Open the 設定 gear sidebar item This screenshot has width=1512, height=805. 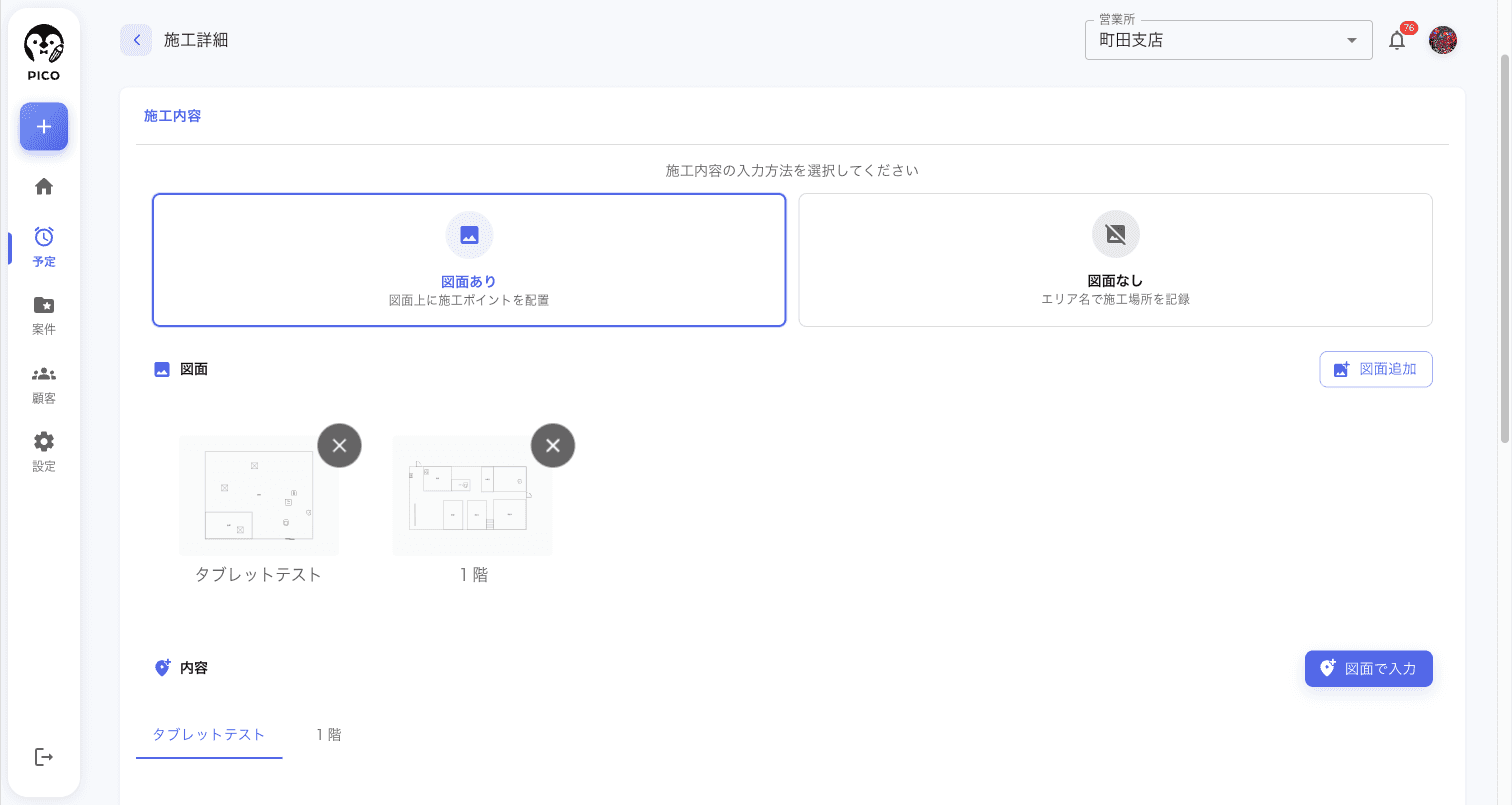pyautogui.click(x=44, y=452)
